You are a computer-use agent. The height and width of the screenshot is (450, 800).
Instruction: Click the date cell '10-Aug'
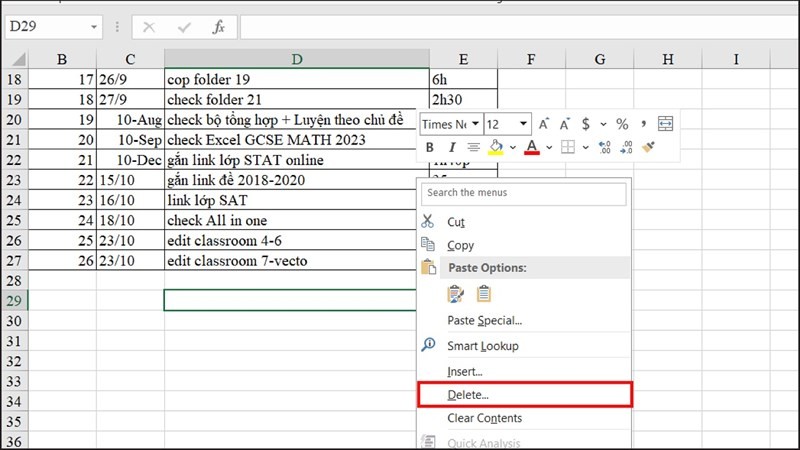(130, 119)
